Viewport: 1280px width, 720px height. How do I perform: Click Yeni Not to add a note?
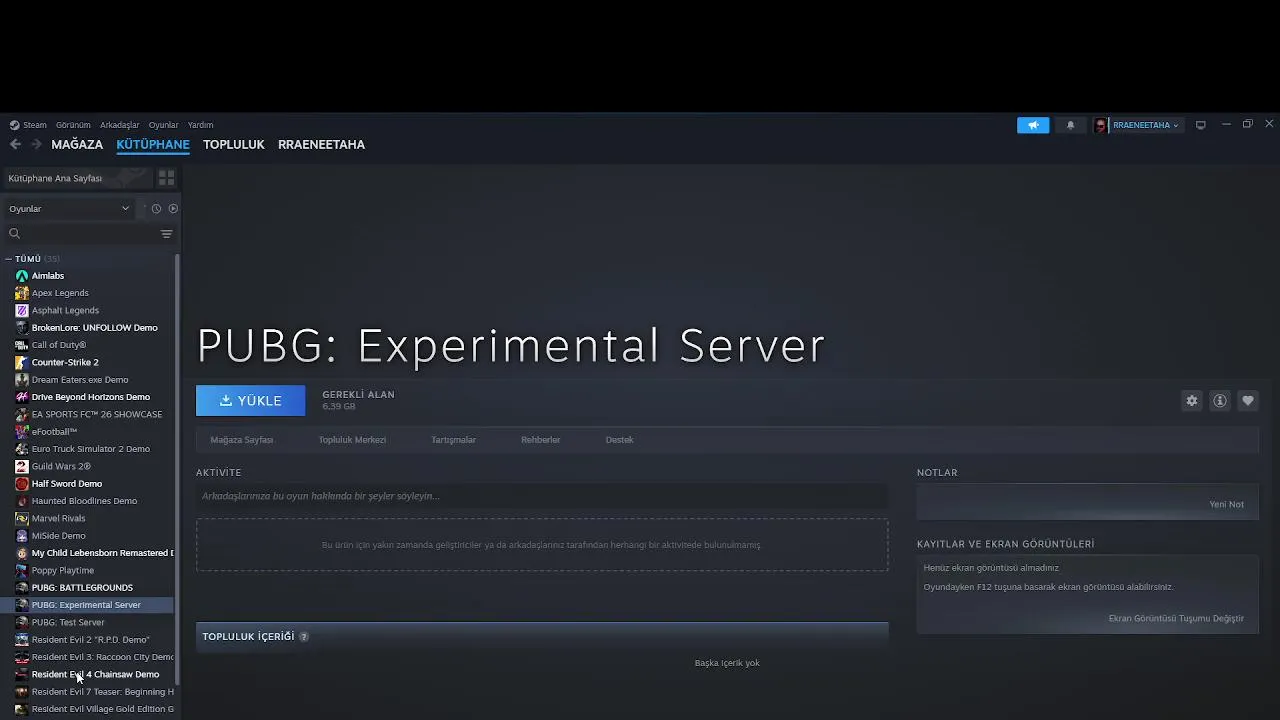pyautogui.click(x=1226, y=504)
